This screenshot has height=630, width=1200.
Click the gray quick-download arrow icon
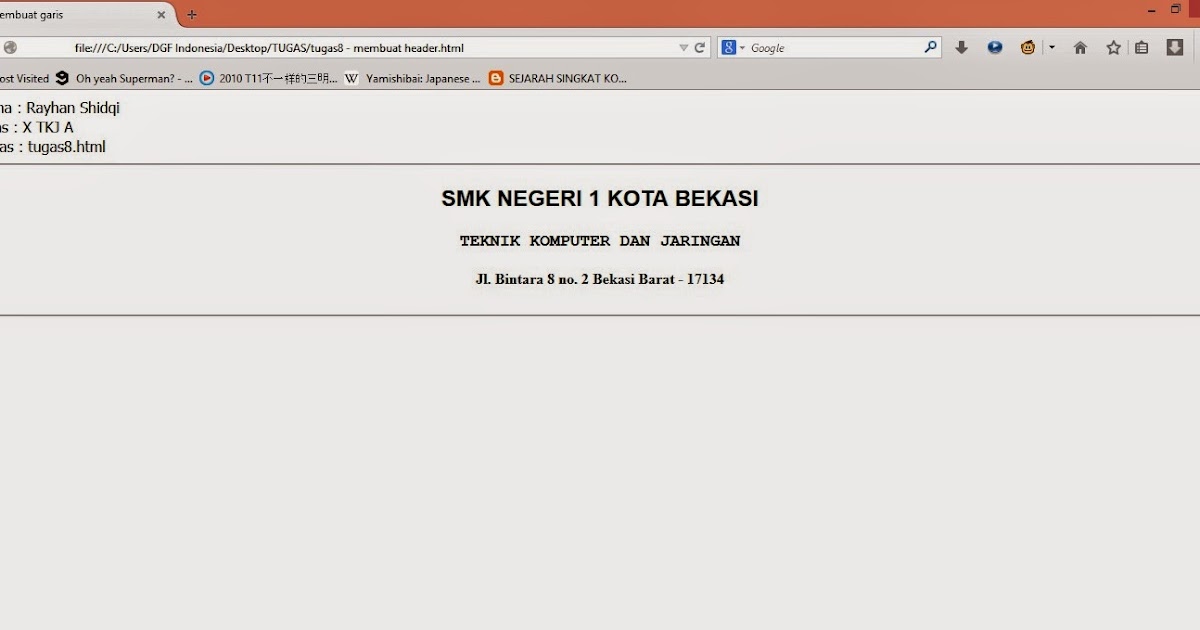[961, 47]
